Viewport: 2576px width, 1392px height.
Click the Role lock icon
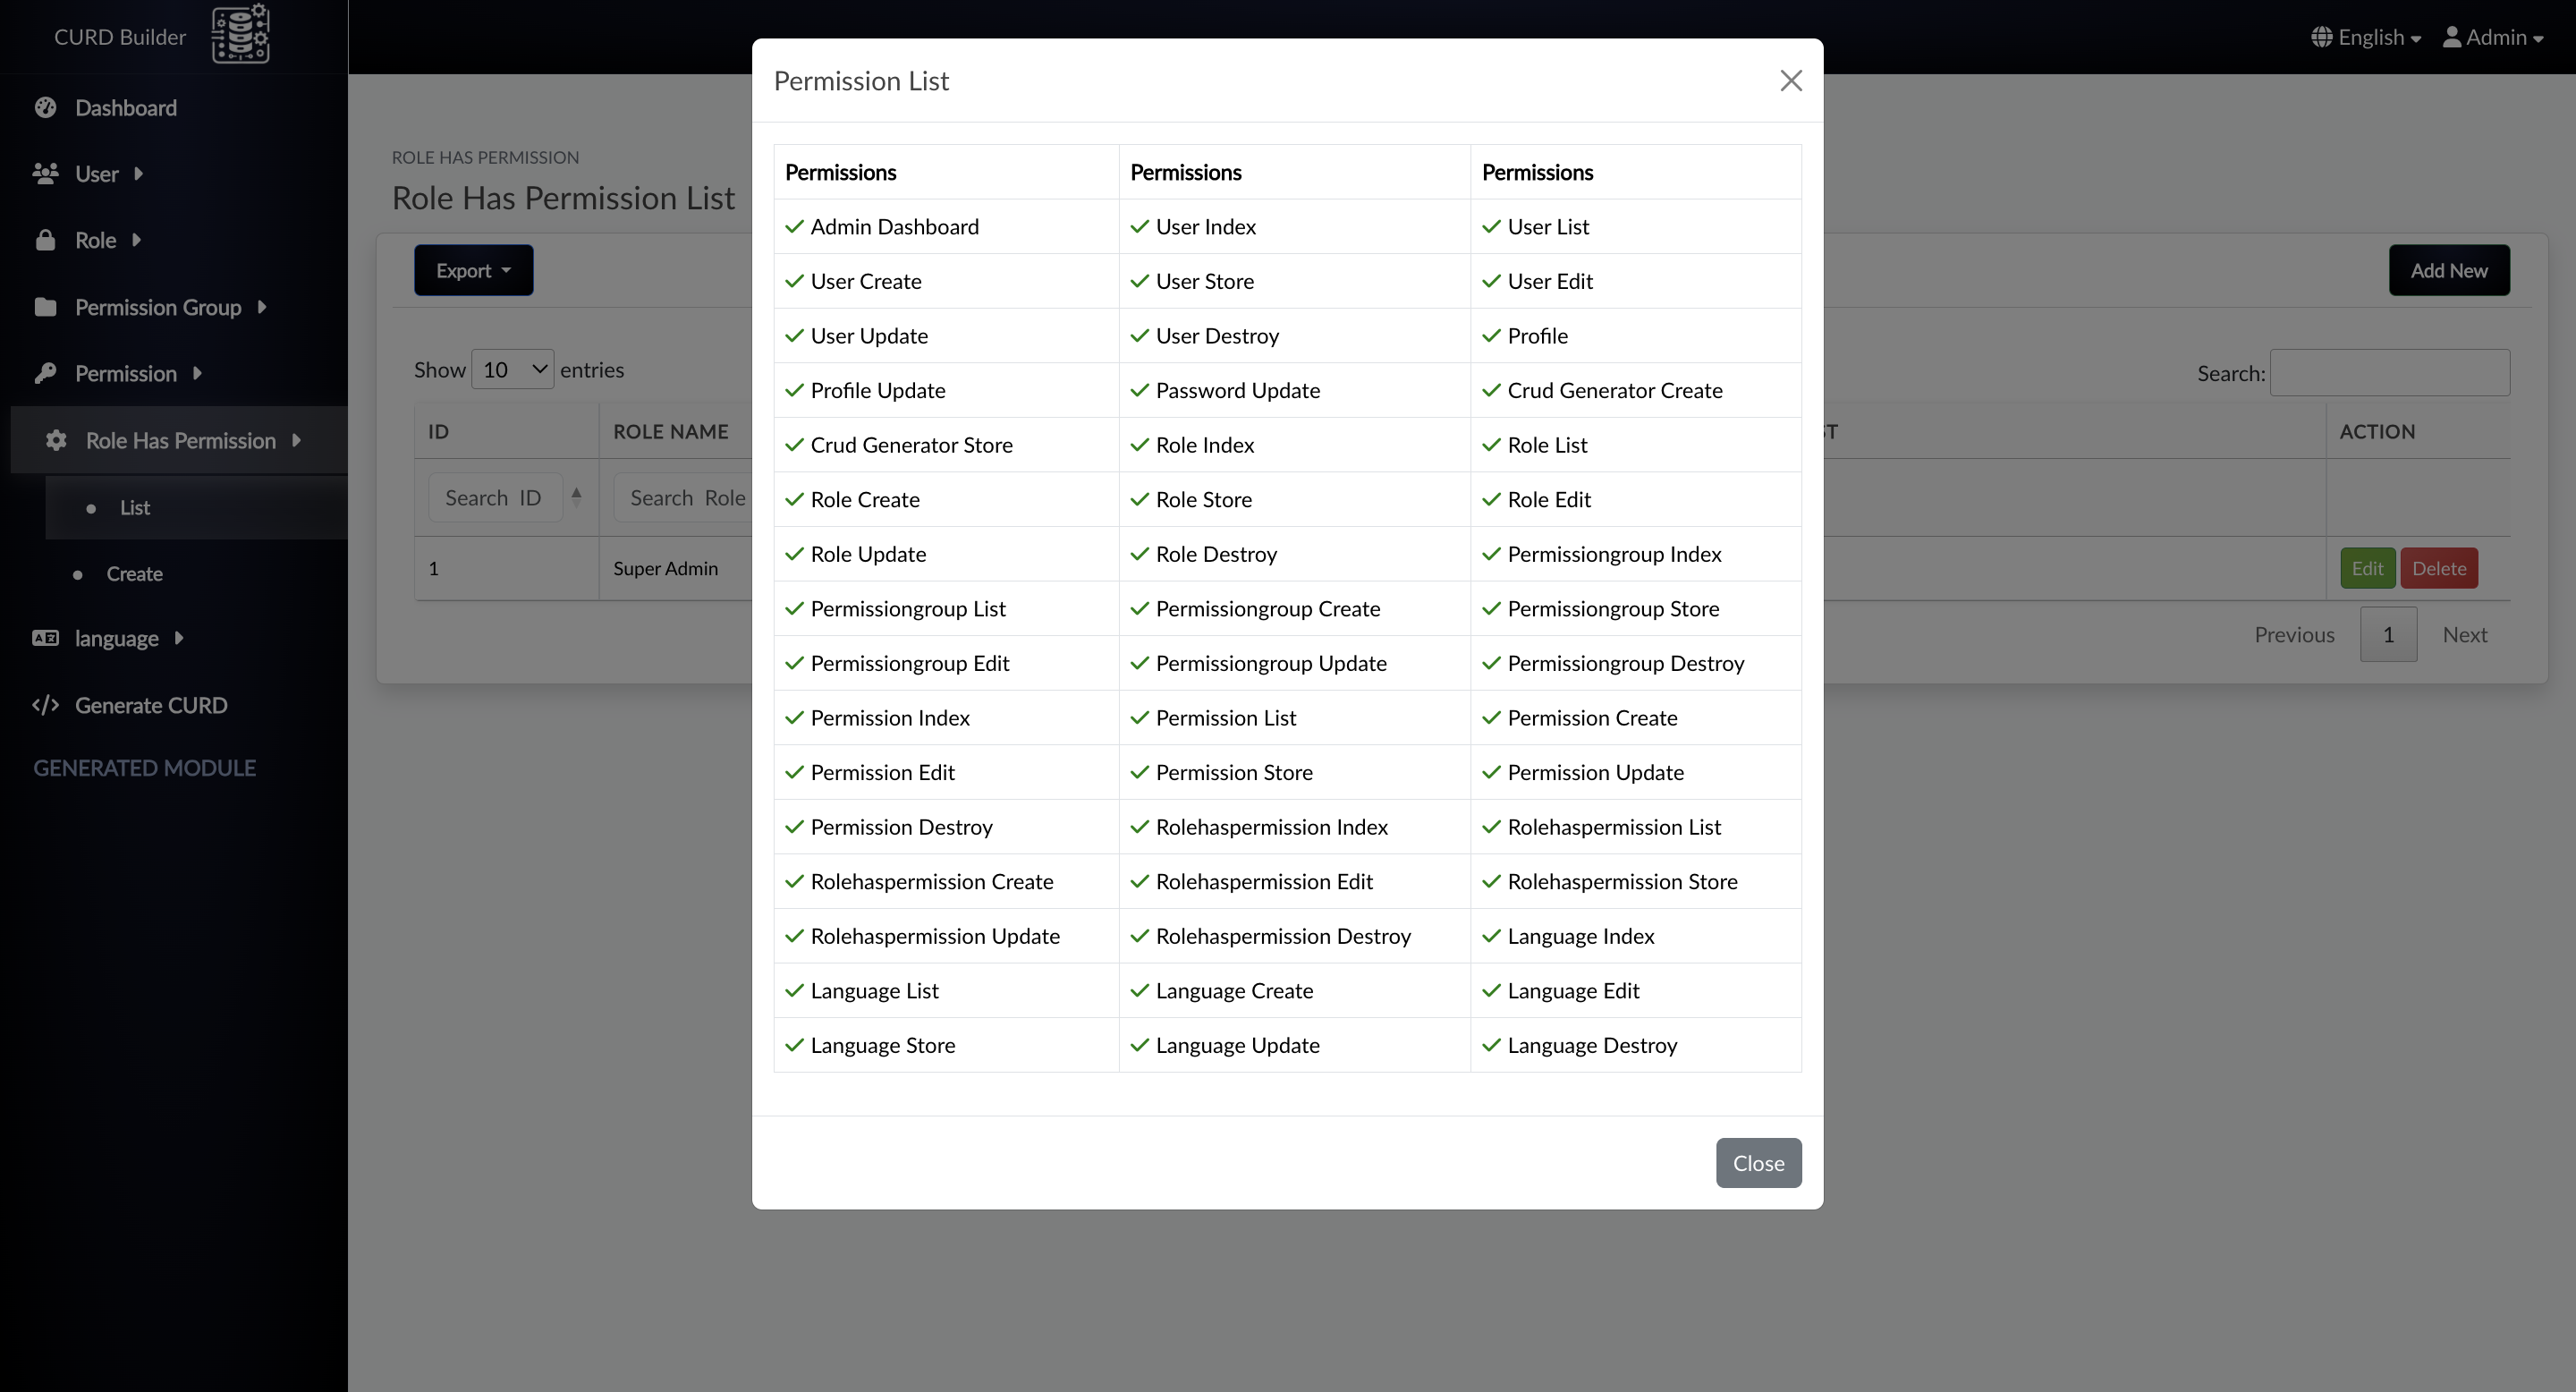(x=45, y=240)
